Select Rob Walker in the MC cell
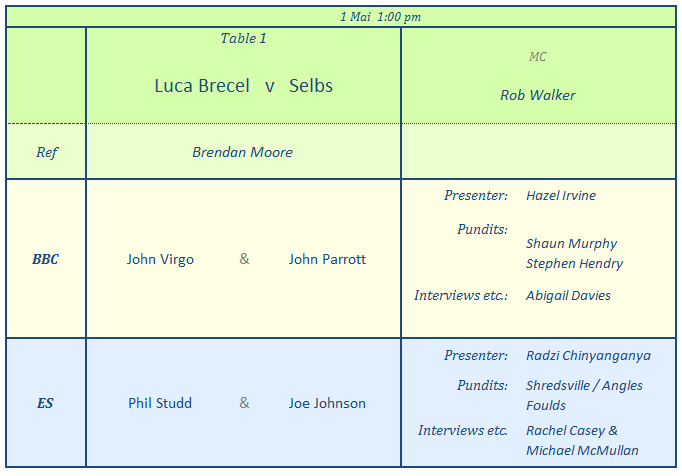682x476 pixels. click(538, 96)
